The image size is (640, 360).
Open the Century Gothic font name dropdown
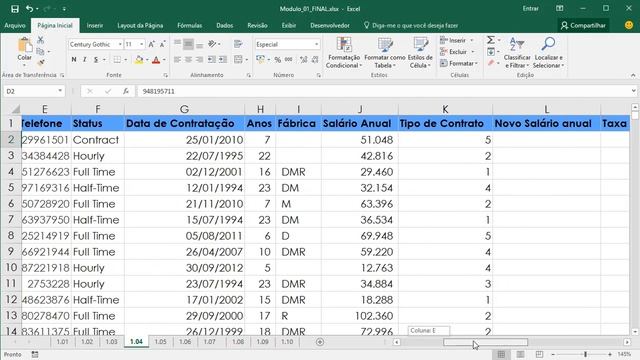click(120, 44)
